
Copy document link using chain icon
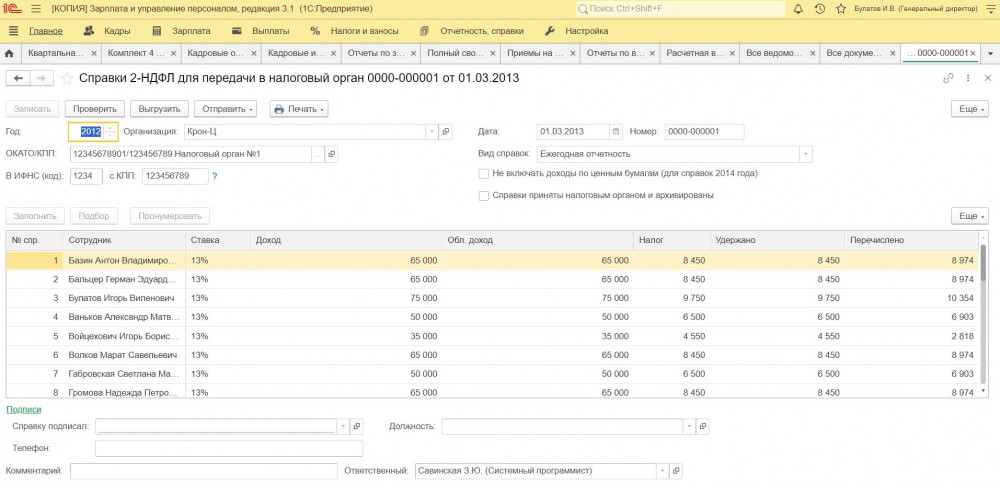click(948, 78)
